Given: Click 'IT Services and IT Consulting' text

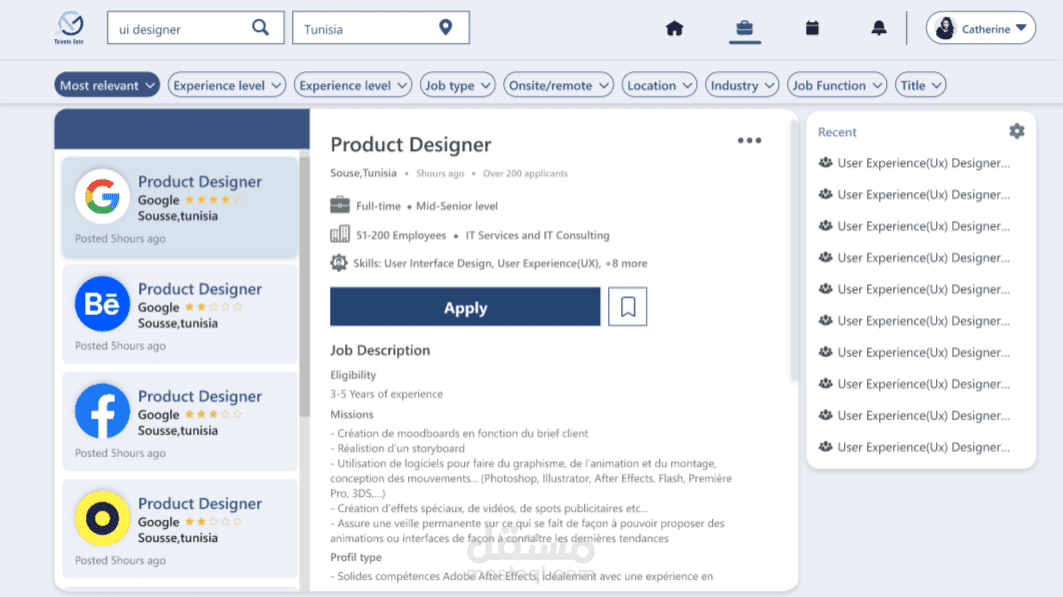Looking at the screenshot, I should point(538,235).
